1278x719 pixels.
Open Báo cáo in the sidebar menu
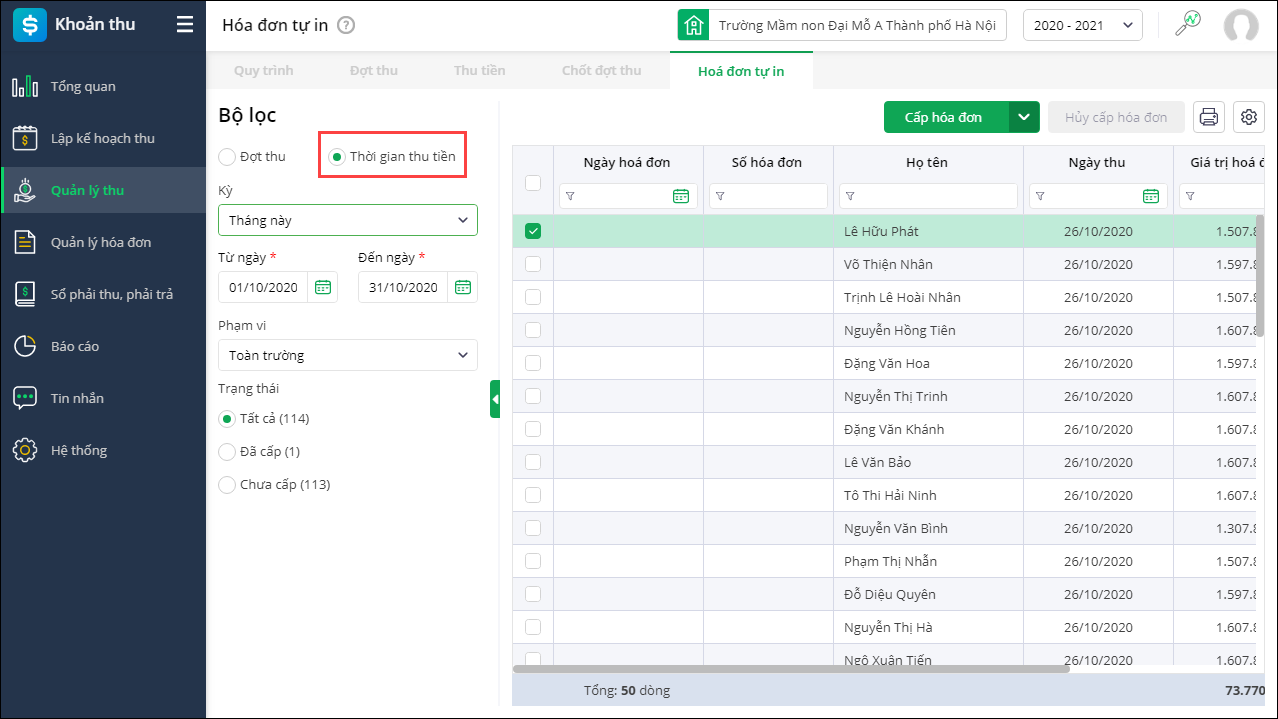point(75,346)
